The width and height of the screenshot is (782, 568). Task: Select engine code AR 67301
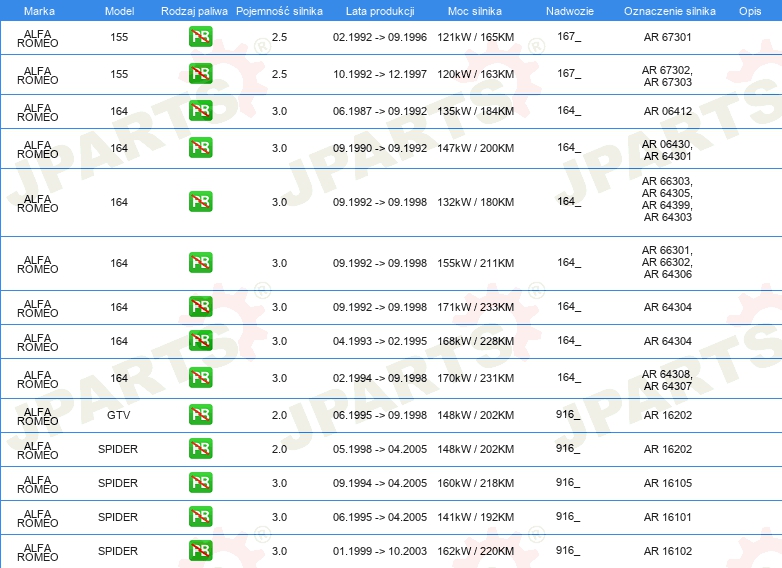coord(667,37)
